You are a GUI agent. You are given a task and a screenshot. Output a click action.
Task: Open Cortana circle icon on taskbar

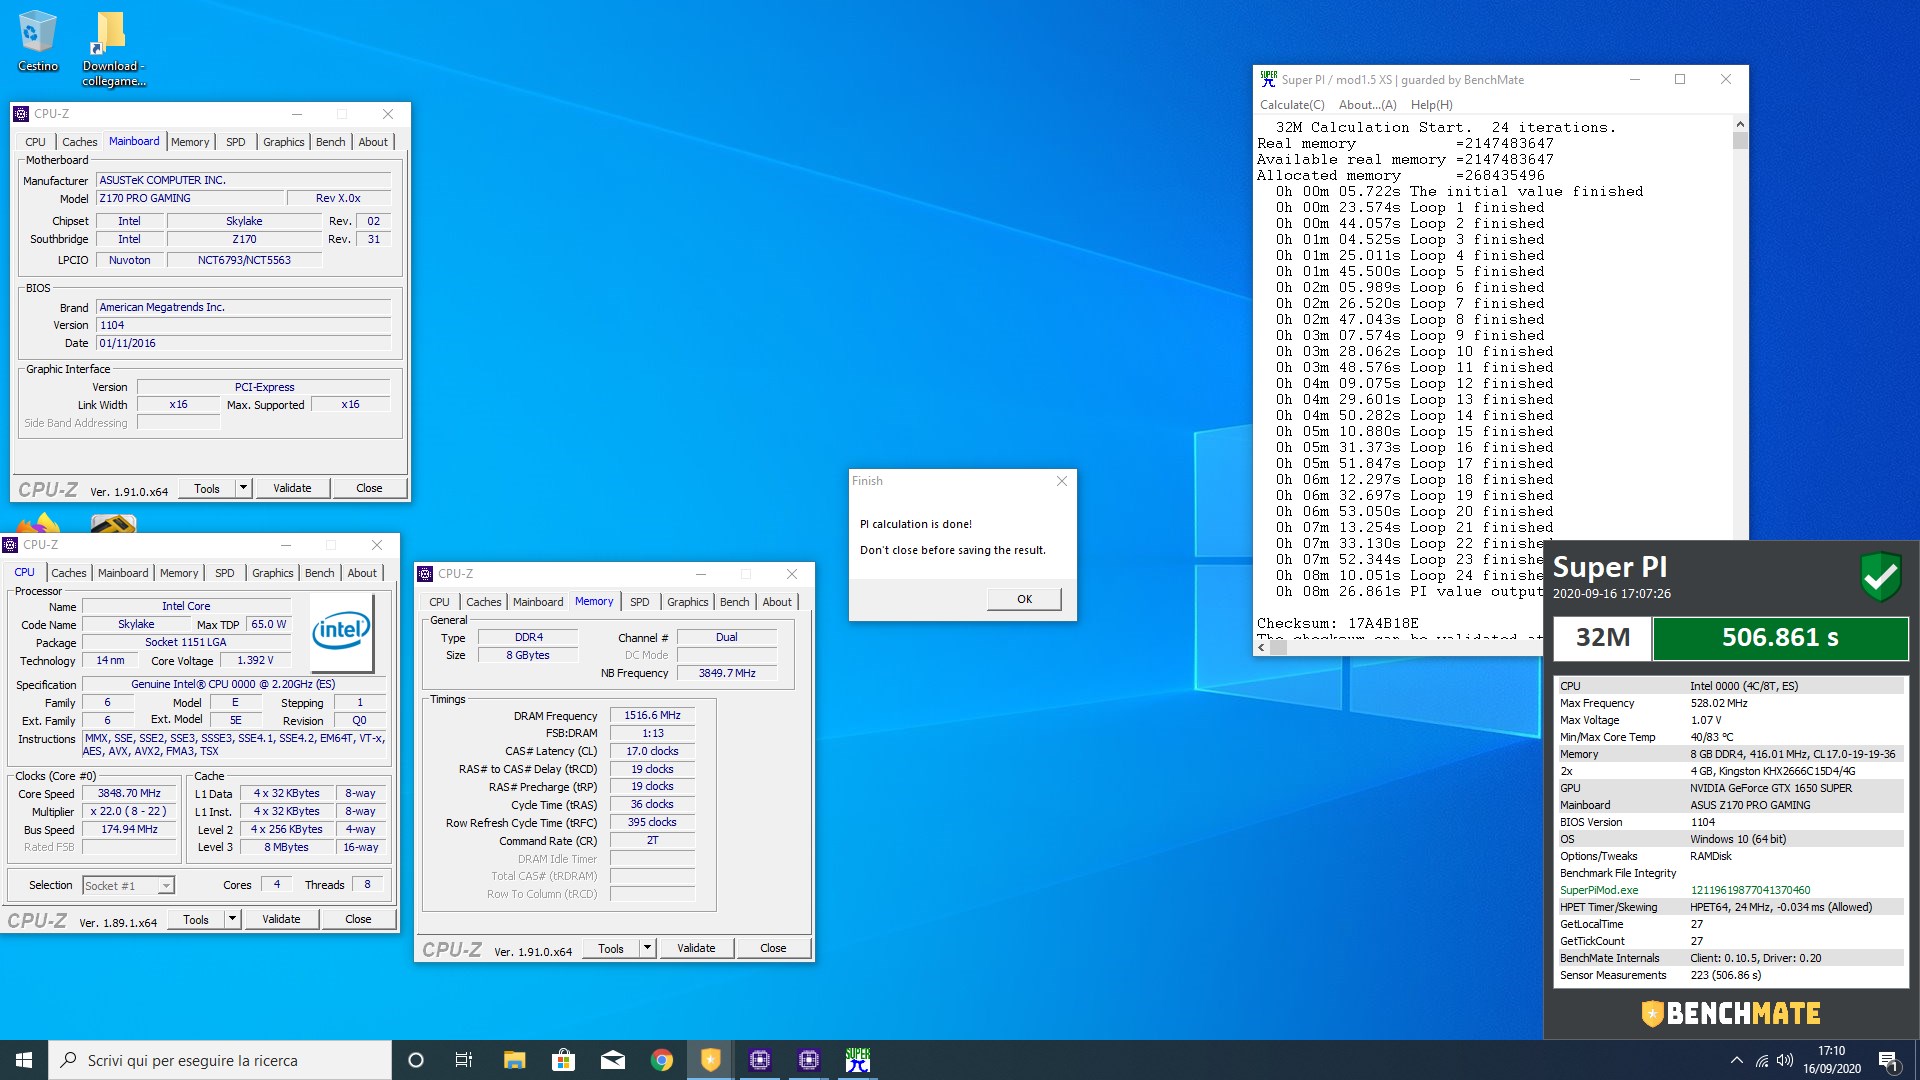[x=416, y=1060]
